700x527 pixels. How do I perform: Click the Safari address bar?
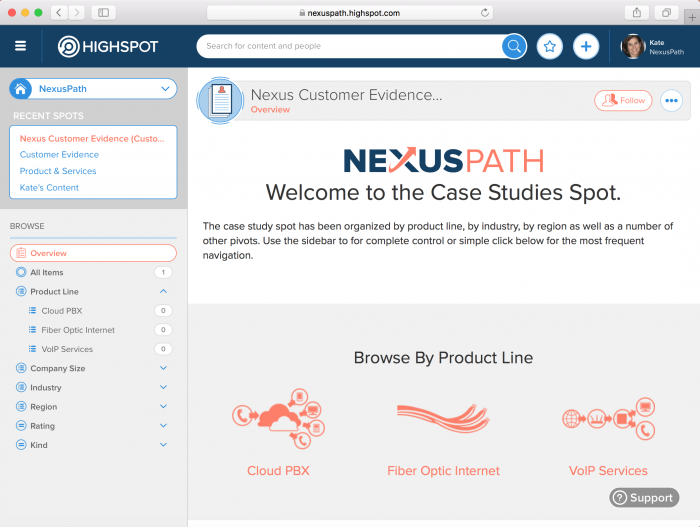click(350, 13)
